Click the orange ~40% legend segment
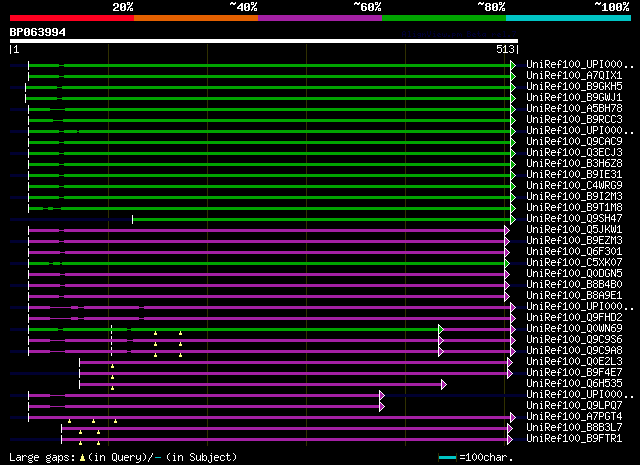Viewport: 640px width, 465px height. pyautogui.click(x=196, y=18)
